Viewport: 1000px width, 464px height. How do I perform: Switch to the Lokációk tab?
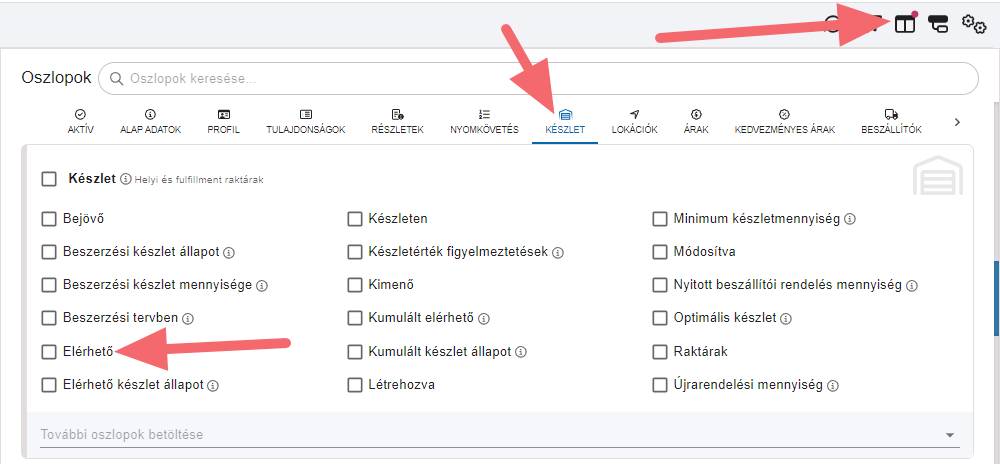click(x=634, y=121)
